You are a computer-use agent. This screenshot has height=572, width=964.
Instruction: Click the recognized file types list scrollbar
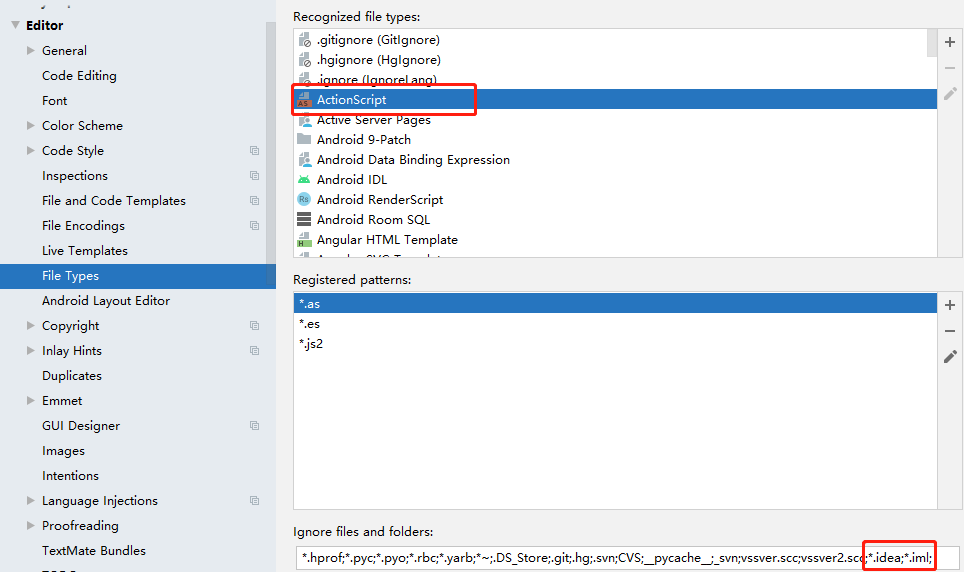(x=931, y=43)
